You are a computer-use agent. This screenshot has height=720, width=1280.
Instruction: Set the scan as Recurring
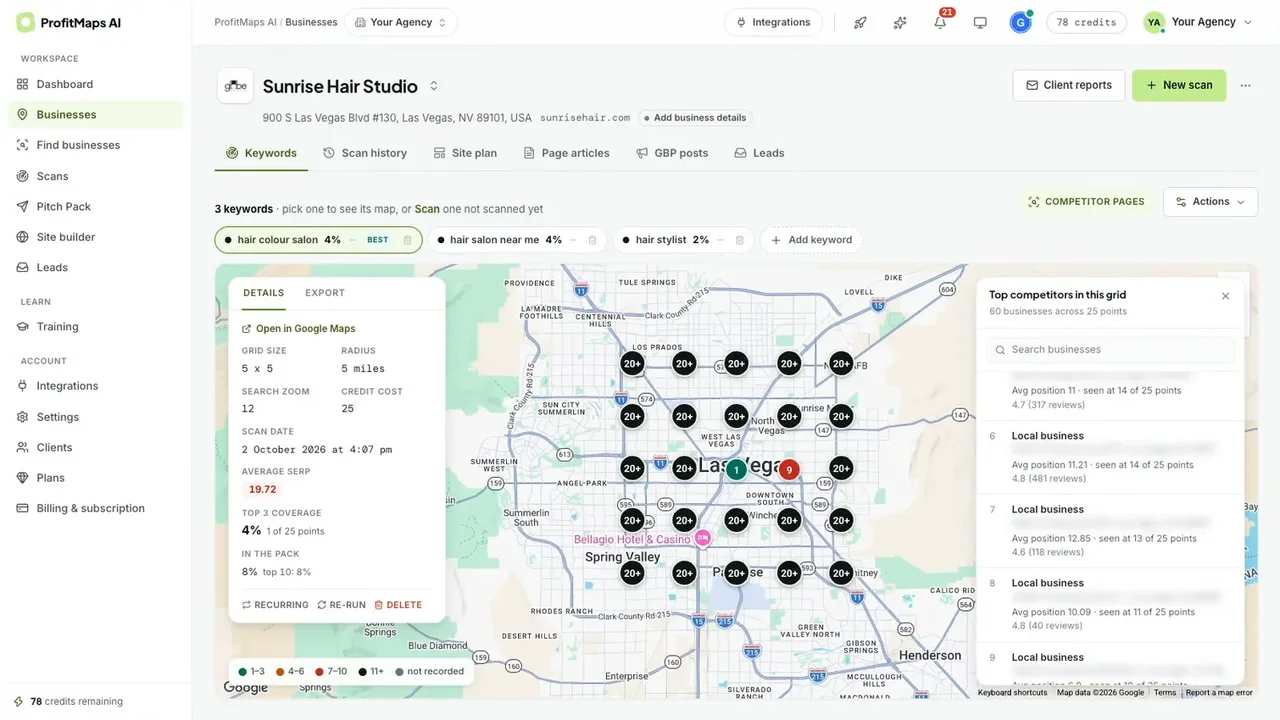tap(275, 605)
